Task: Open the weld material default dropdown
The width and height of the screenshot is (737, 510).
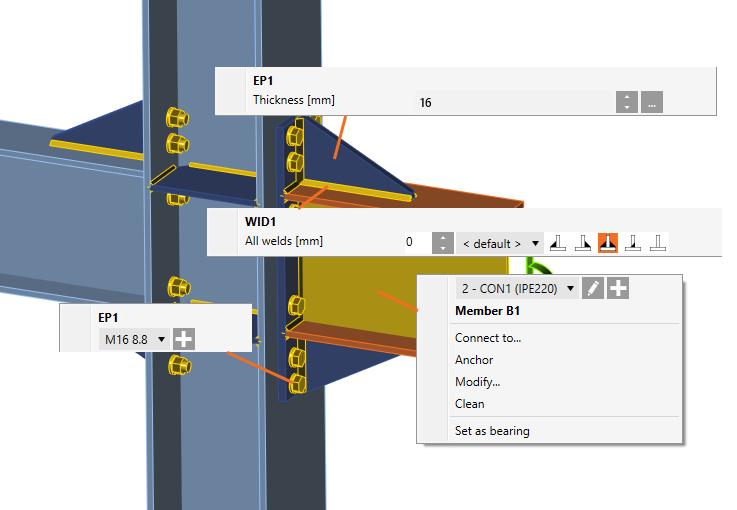Action: 500,243
